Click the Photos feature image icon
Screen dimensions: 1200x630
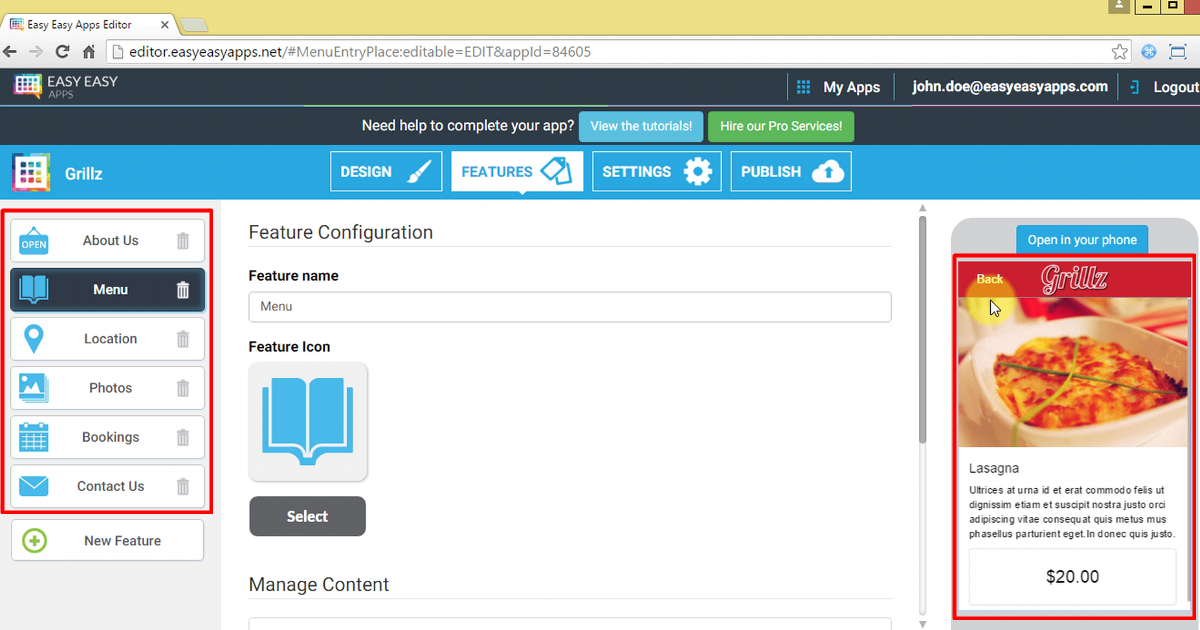click(33, 388)
